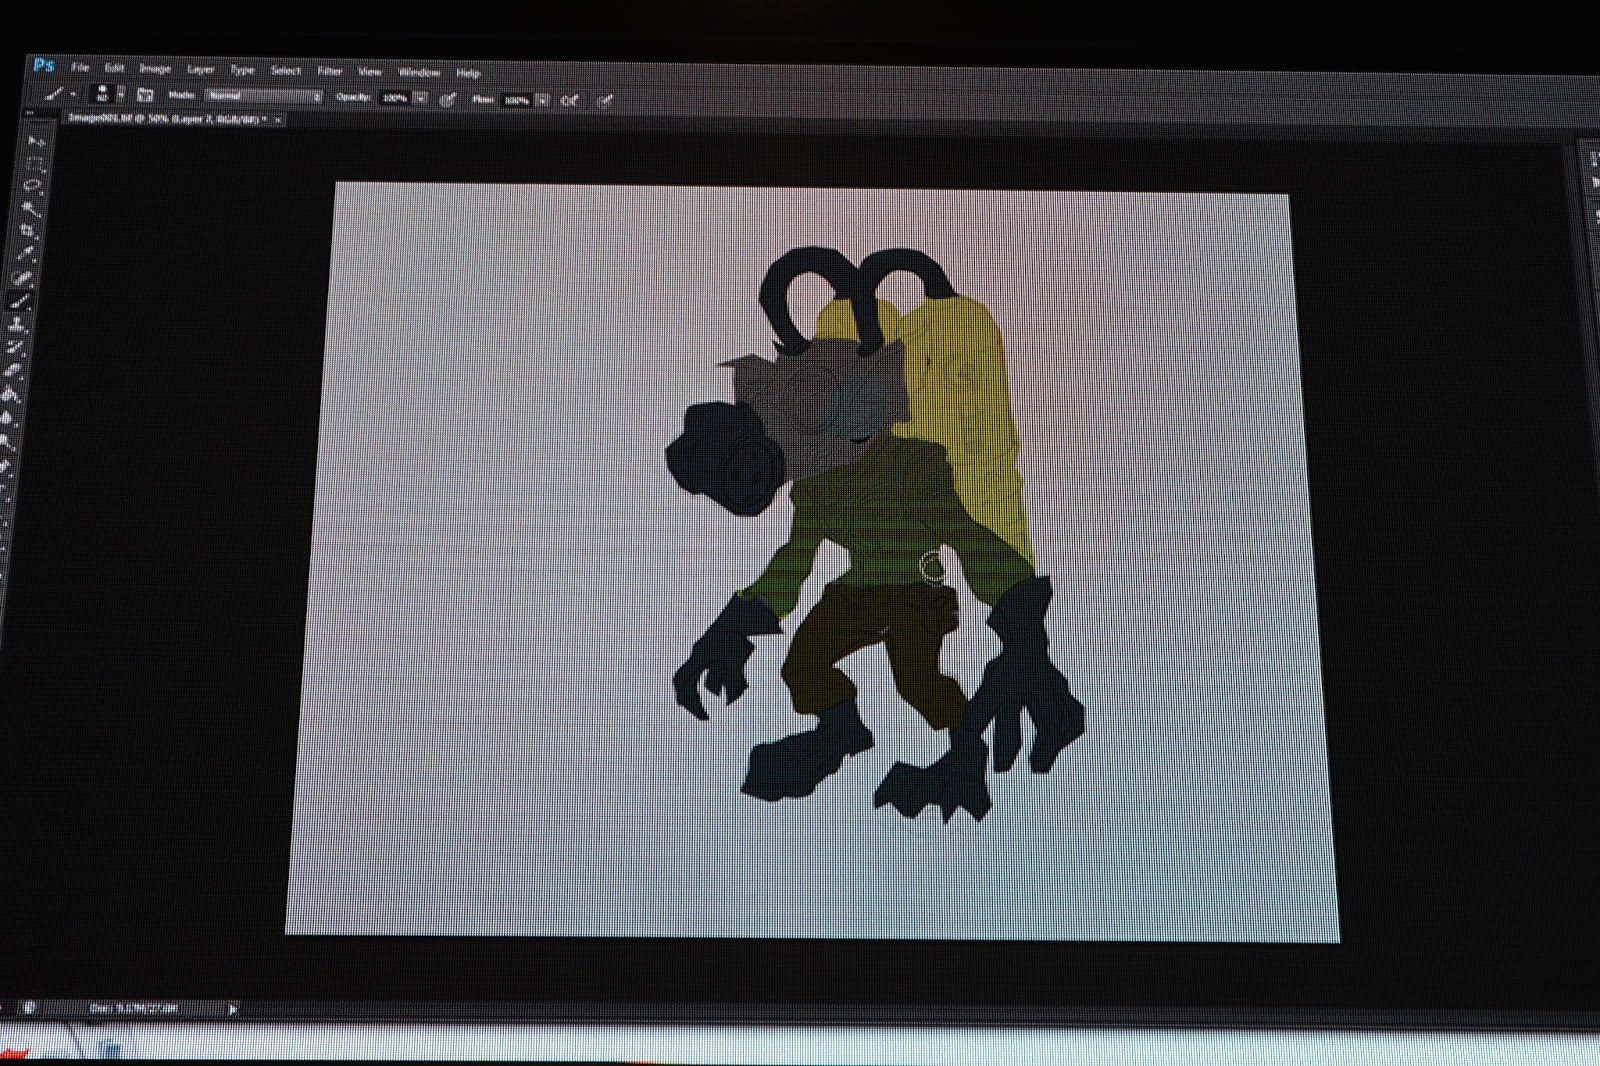Open the Select menu
Image resolution: width=1600 pixels, height=1066 pixels.
(x=285, y=70)
